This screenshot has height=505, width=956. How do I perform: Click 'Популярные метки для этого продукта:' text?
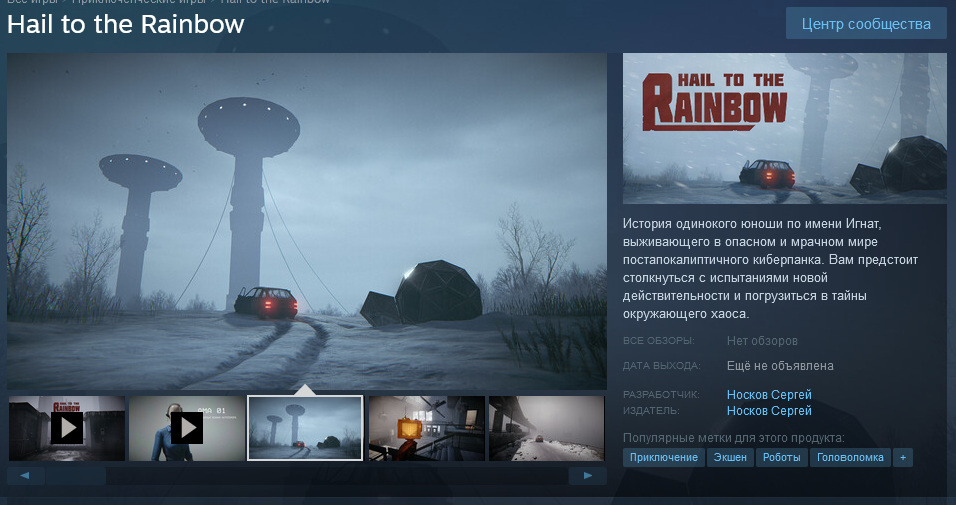click(733, 438)
